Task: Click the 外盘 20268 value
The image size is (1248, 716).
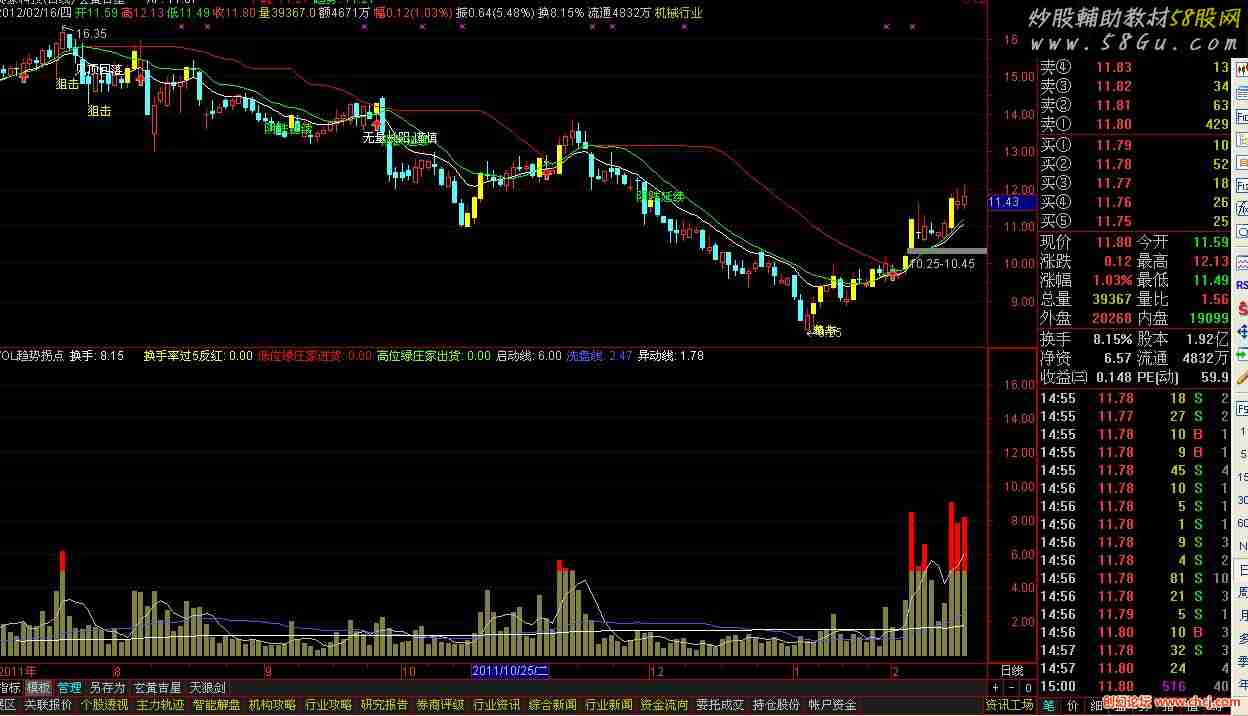Action: tap(1112, 317)
